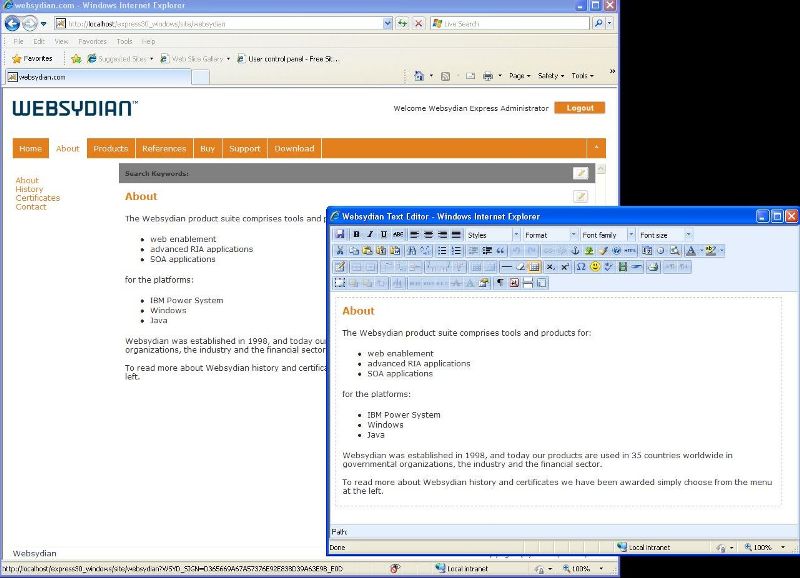Viewport: 800px width, 578px height.
Task: Insert an anchor with the anchor icon
Action: coord(575,250)
